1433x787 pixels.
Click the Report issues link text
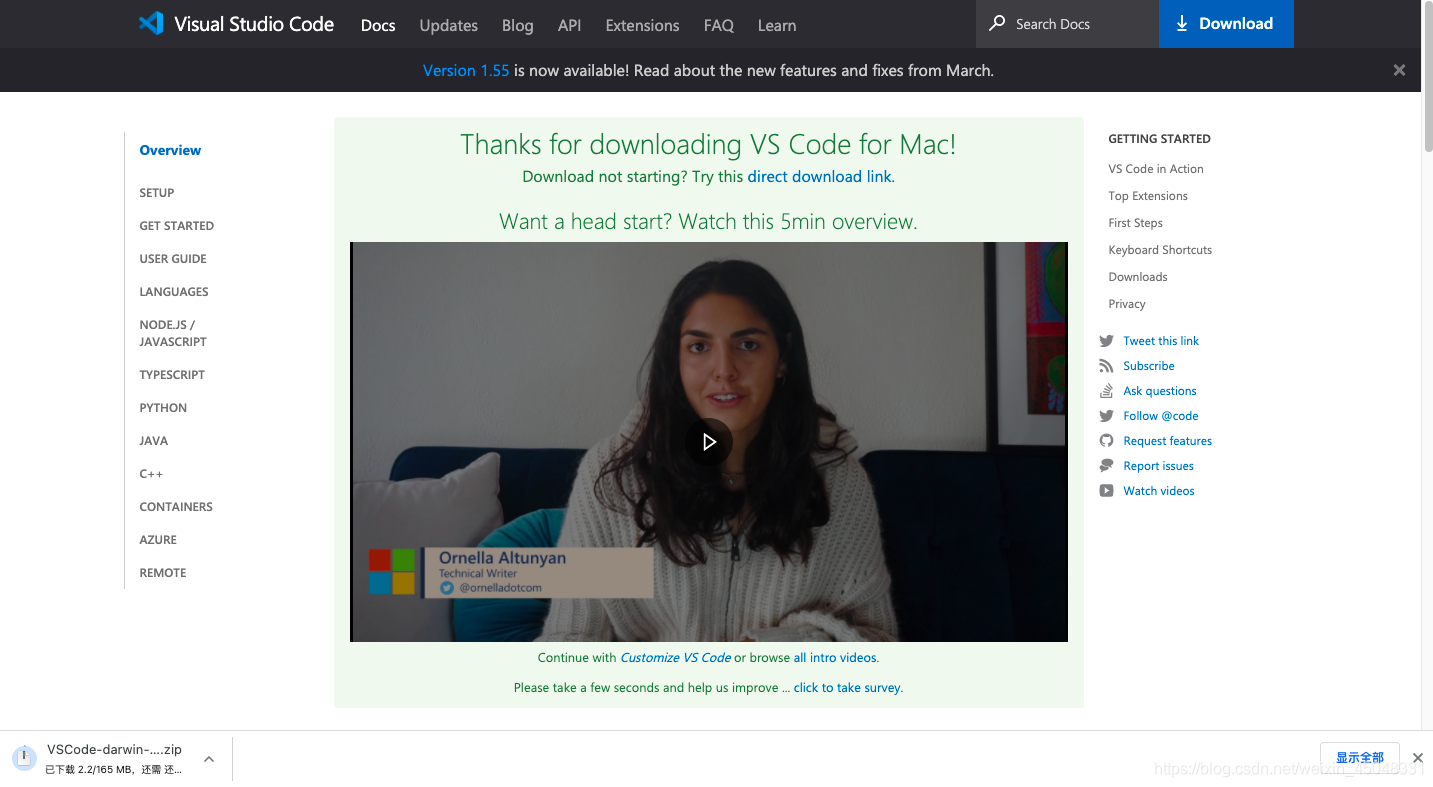click(1158, 466)
